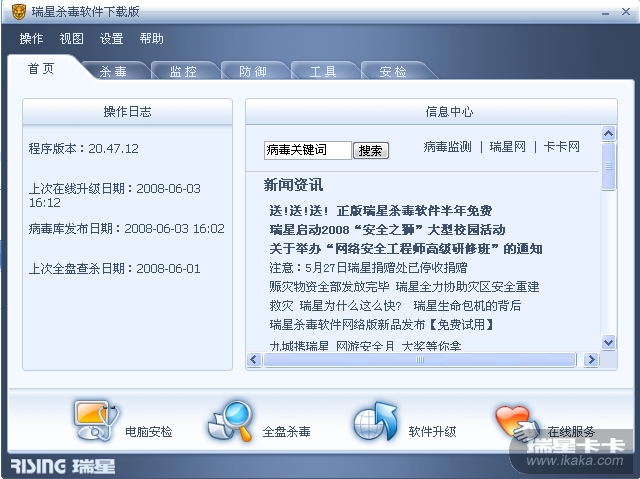
Task: Click the 全盘杀毒 label
Action: [286, 431]
